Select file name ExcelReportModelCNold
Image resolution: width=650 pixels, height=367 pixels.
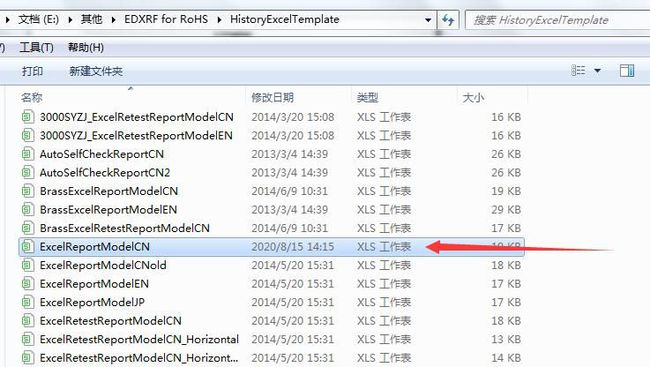coord(103,265)
